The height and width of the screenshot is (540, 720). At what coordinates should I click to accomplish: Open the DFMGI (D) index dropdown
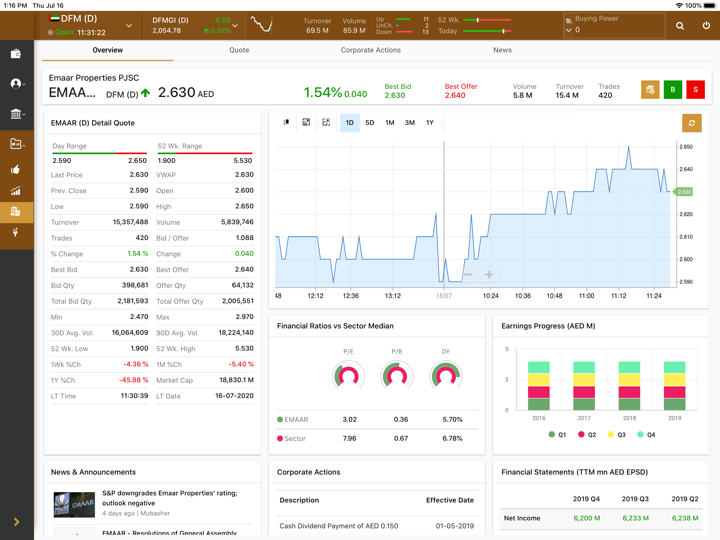pyautogui.click(x=235, y=25)
